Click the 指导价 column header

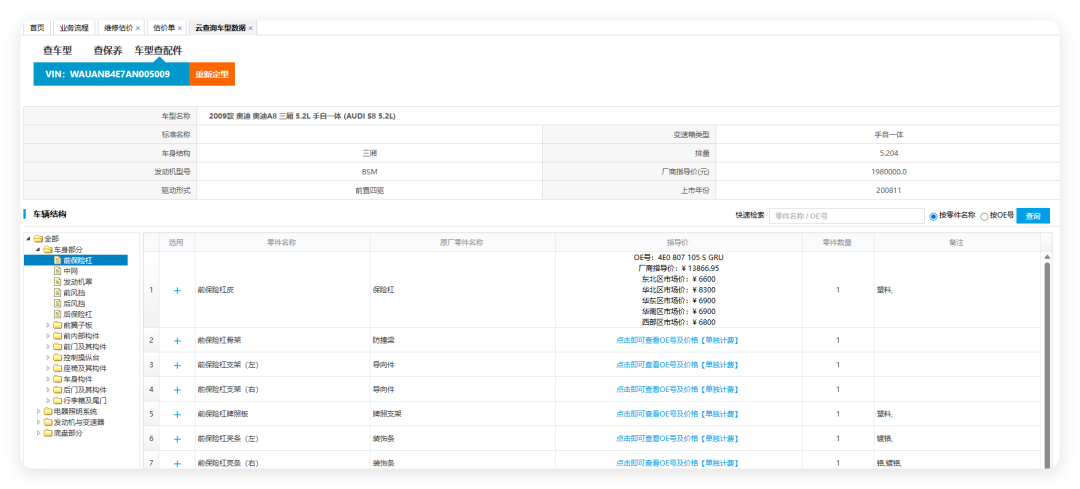point(678,243)
